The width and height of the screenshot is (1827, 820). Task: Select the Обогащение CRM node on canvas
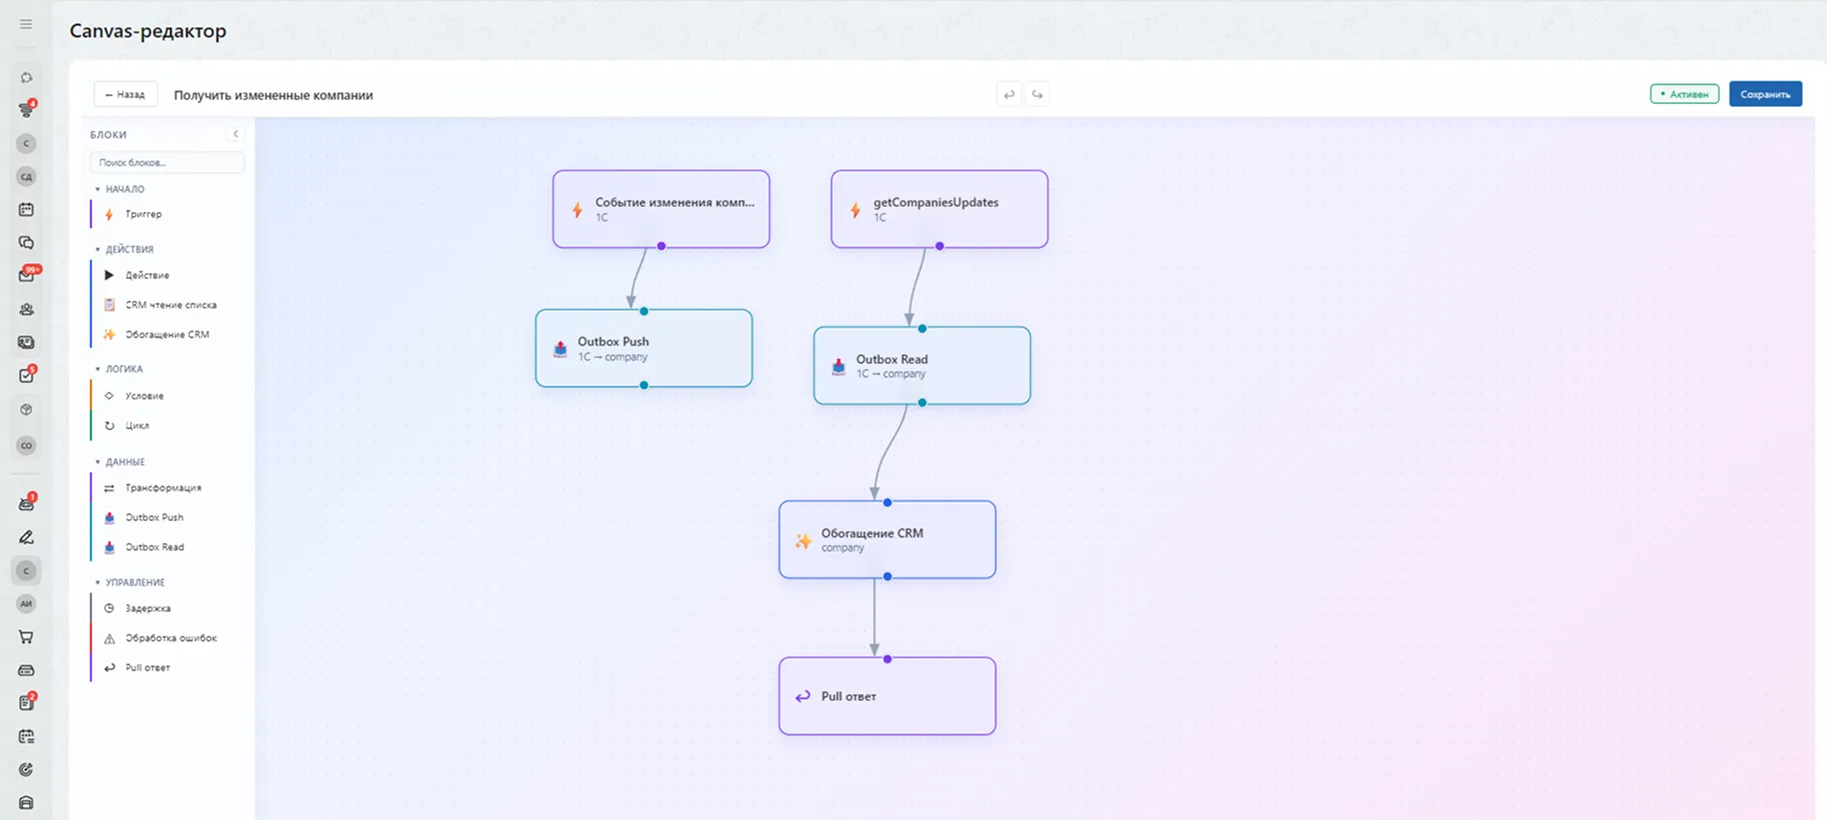[x=887, y=540]
